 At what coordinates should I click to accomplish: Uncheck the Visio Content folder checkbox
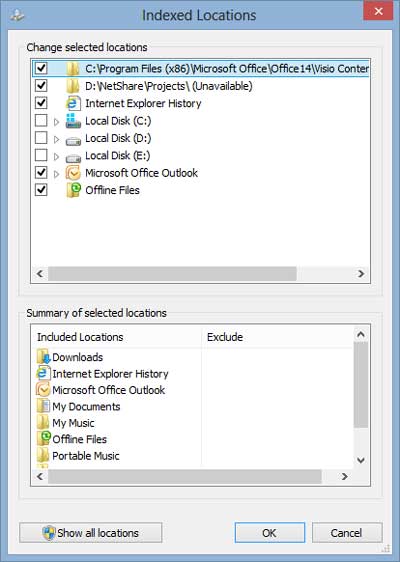[x=41, y=68]
